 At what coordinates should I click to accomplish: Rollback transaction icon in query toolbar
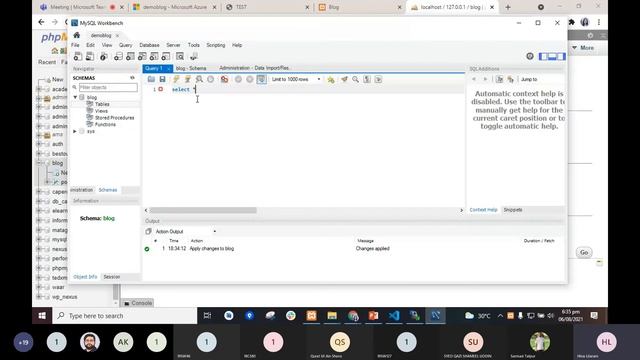249,79
